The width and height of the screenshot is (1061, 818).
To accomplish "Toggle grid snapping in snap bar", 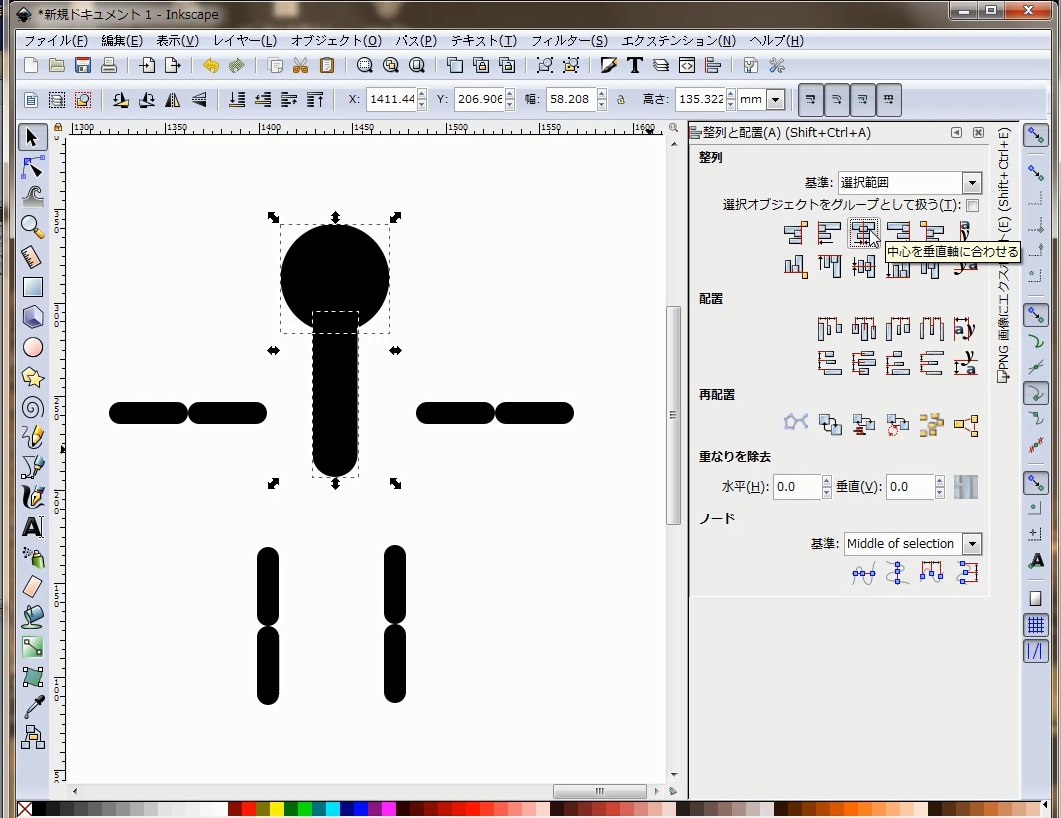I will click(1036, 625).
